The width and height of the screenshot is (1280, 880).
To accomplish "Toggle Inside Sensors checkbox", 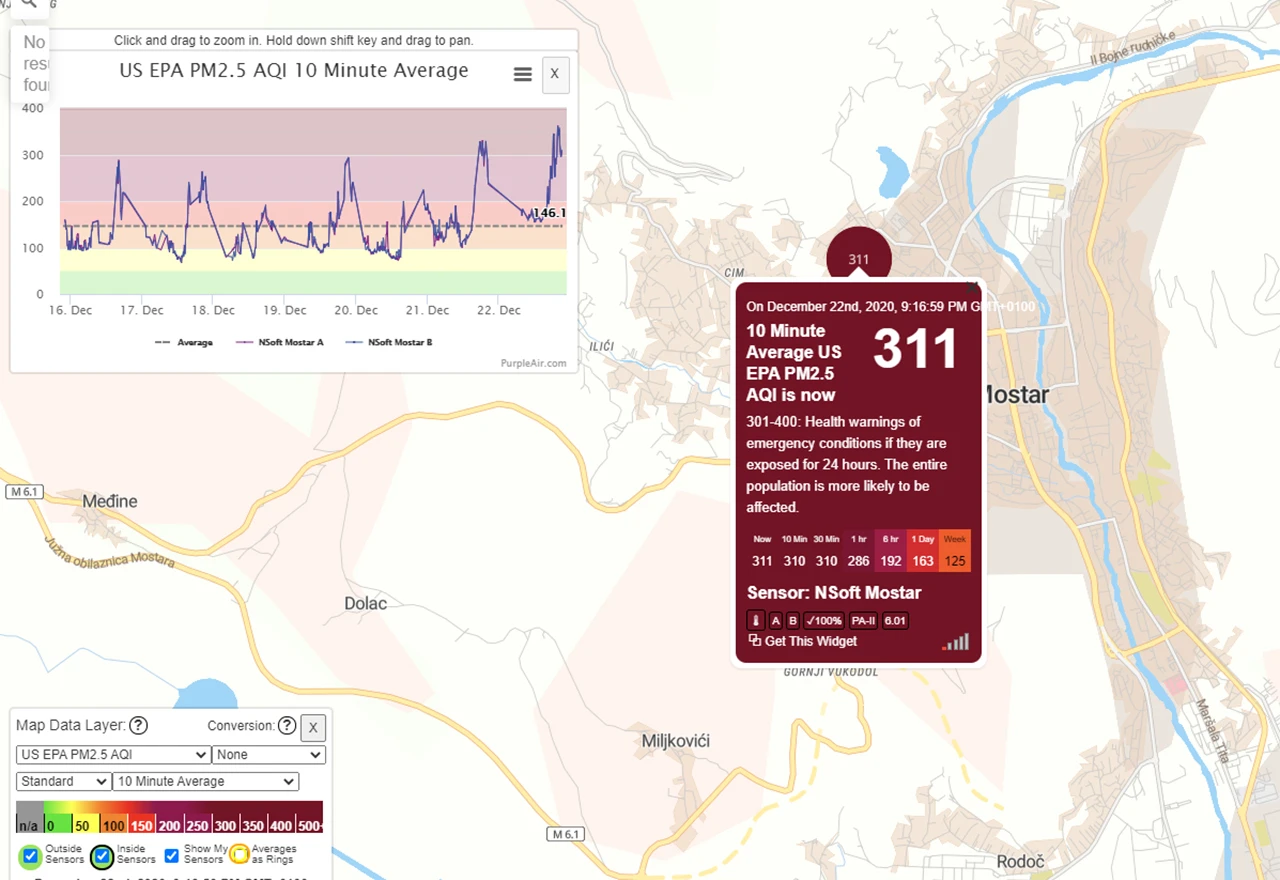I will click(x=102, y=856).
